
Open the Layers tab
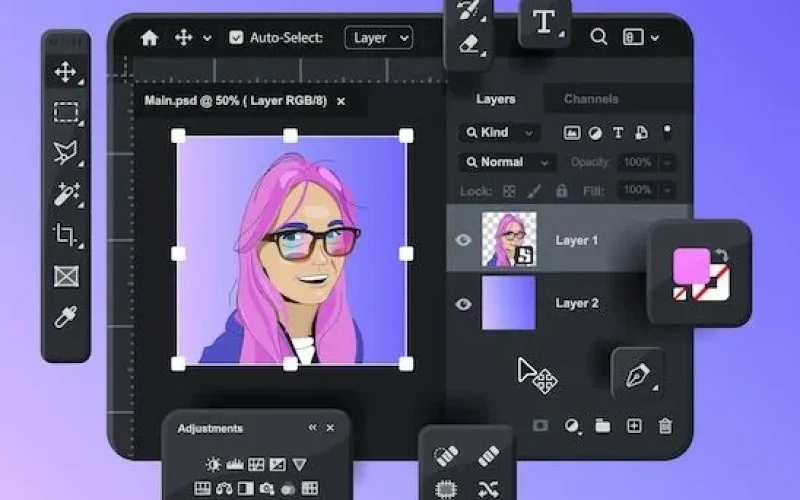[x=495, y=99]
